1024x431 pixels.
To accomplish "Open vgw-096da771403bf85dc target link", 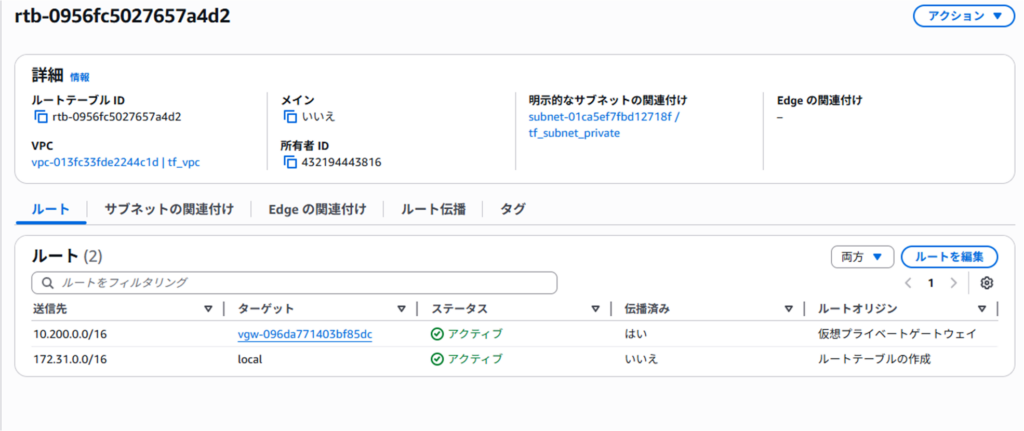I will tap(305, 334).
